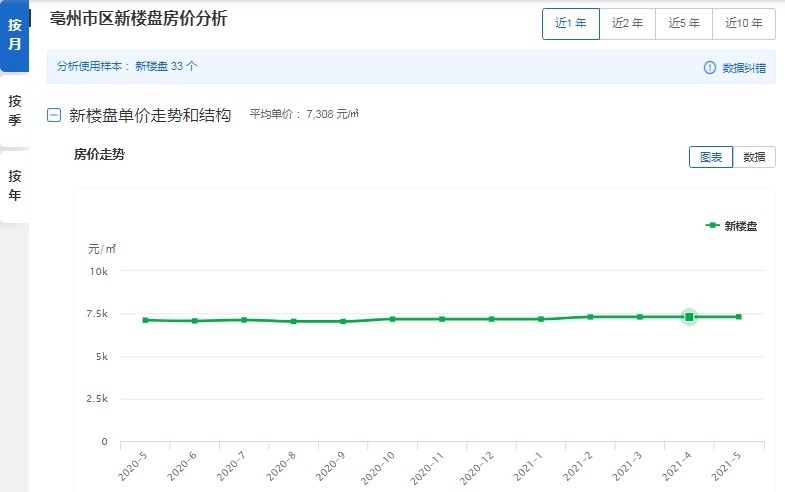Click the 2020-5 data point
This screenshot has height=492, width=785.
[145, 320]
